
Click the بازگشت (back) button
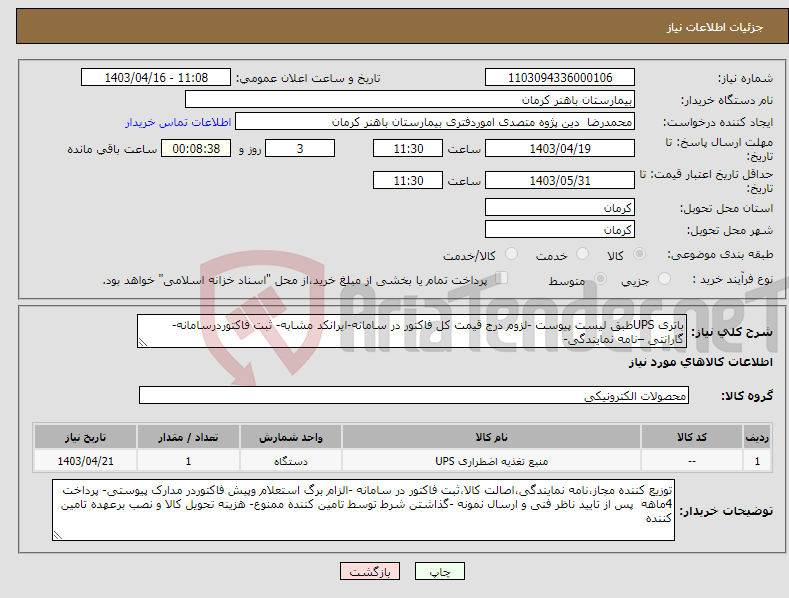click(x=370, y=571)
